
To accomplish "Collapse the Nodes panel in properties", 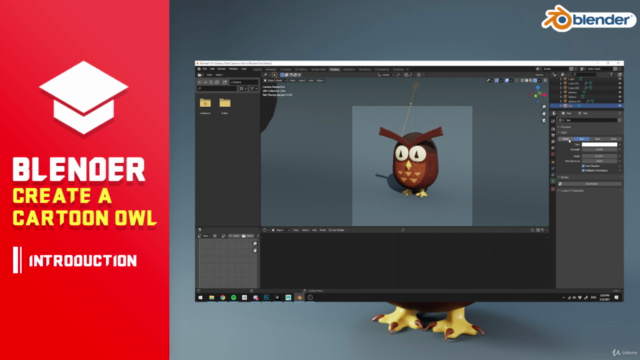I will (x=565, y=177).
